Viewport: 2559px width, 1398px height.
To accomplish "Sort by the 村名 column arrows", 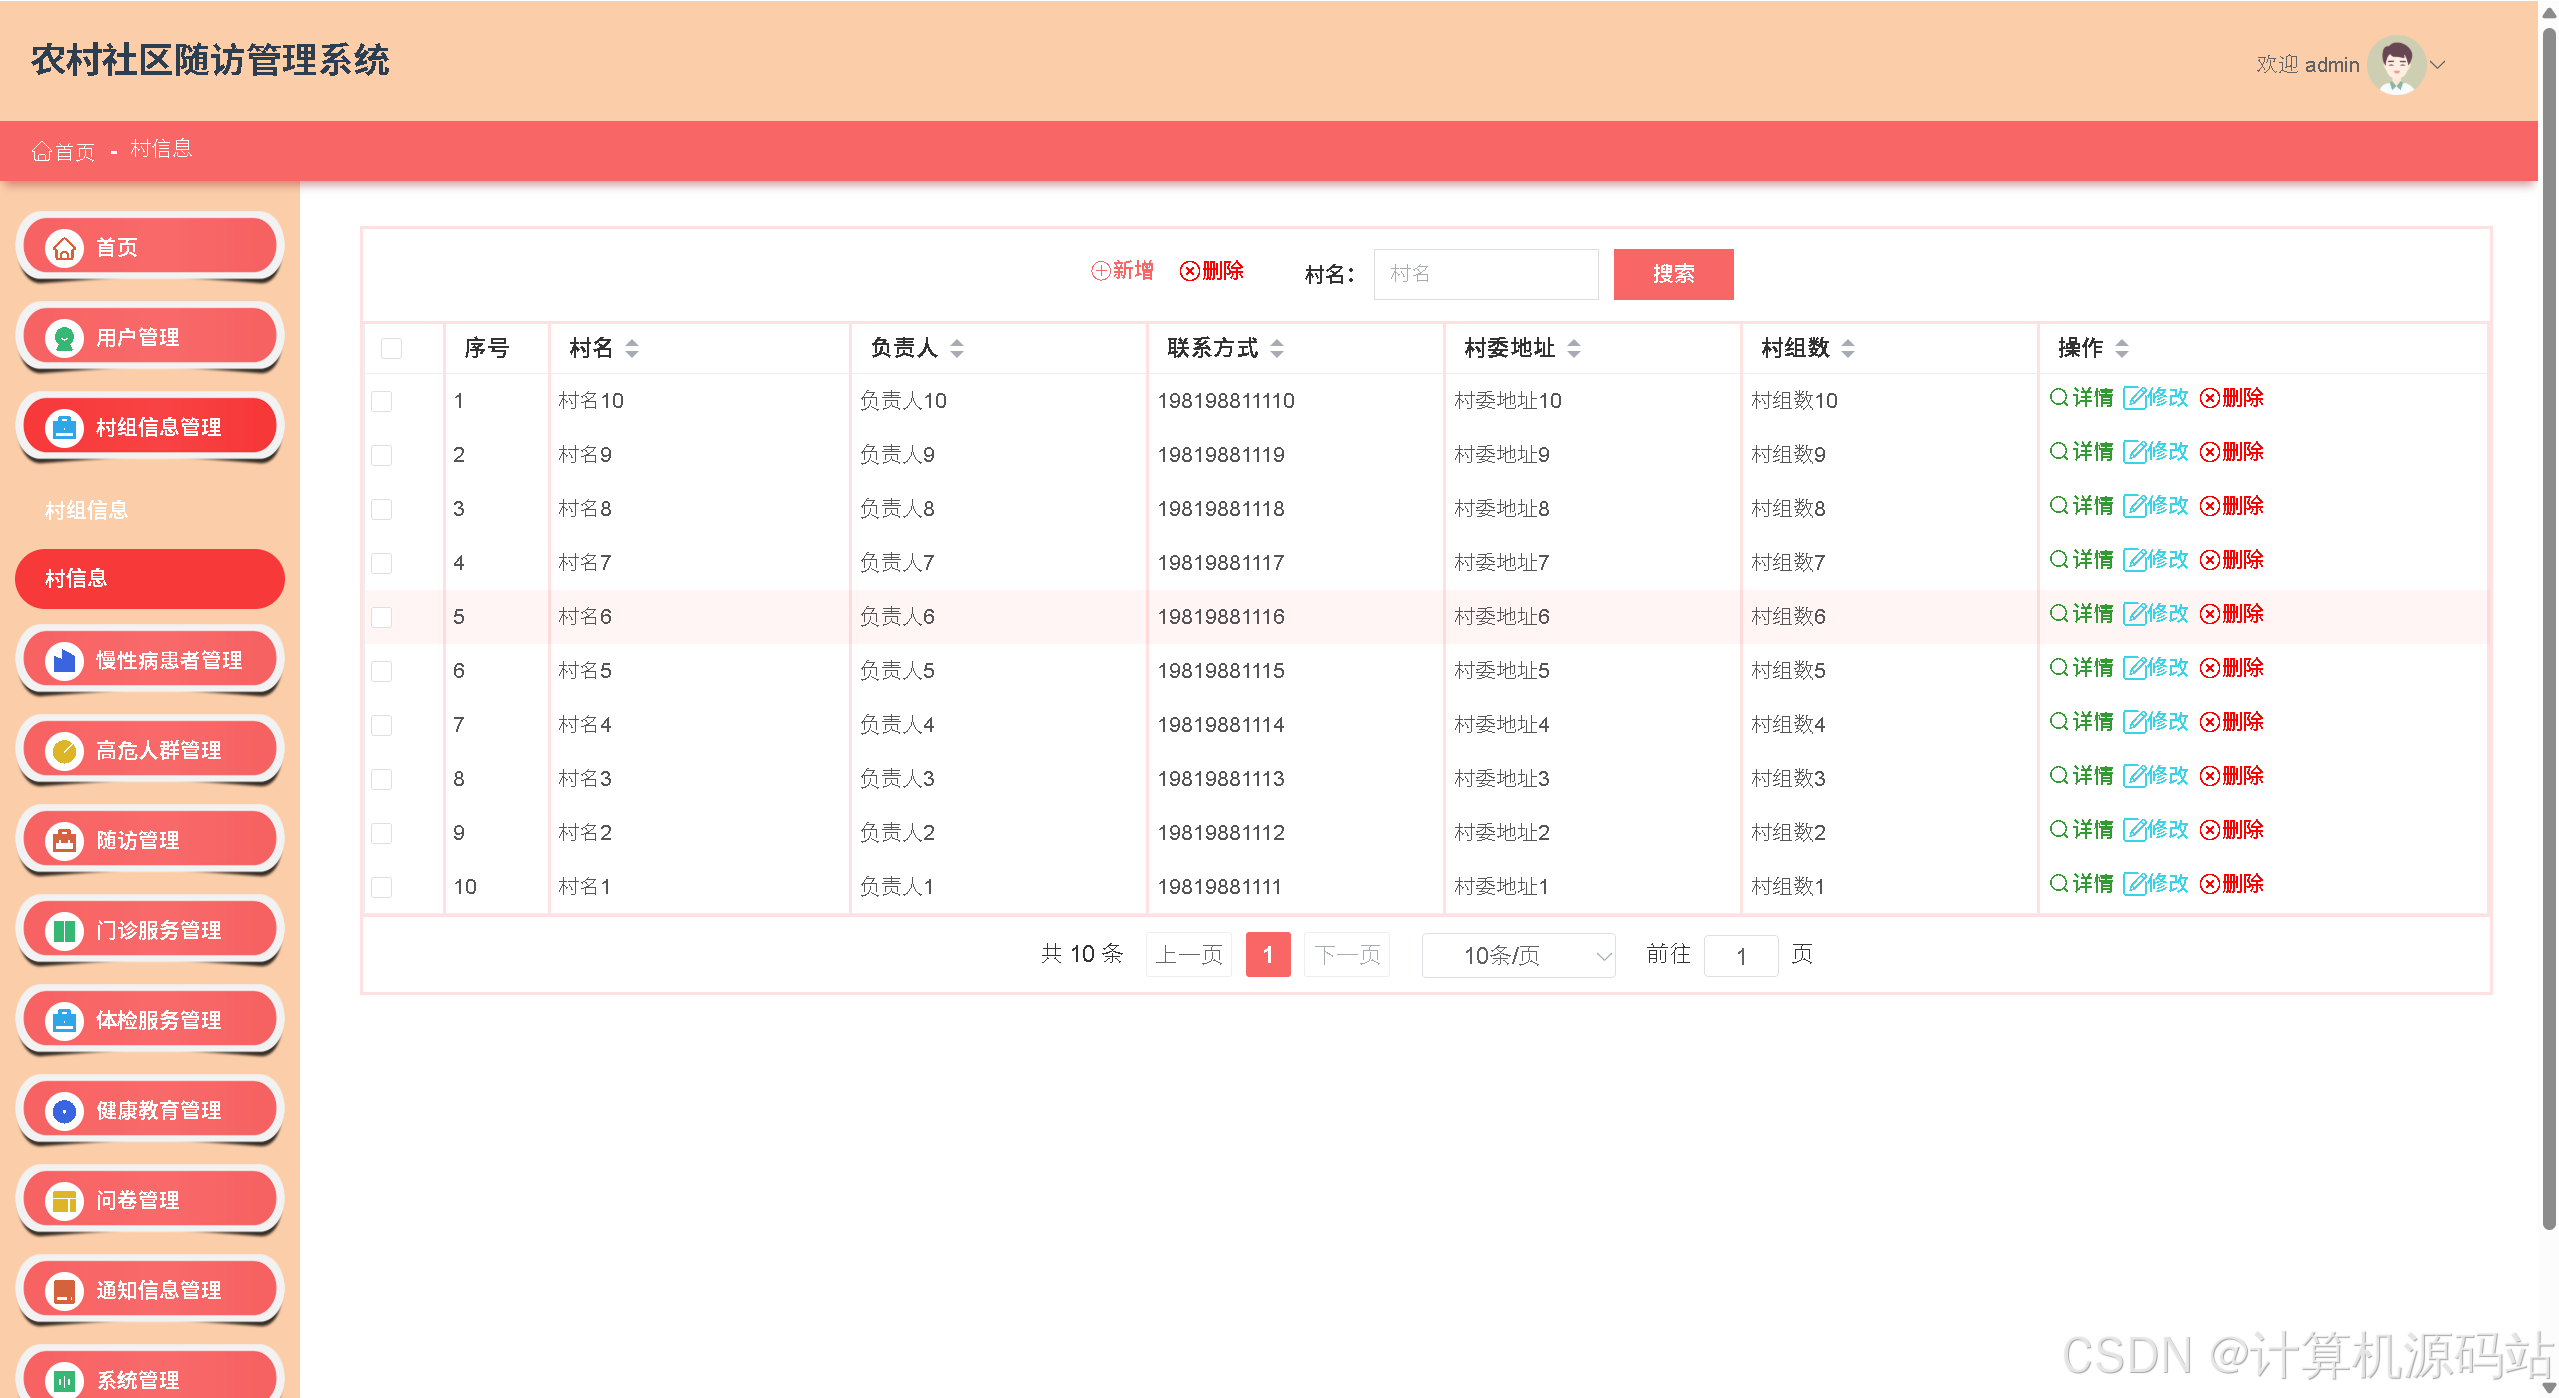I will tap(632, 348).
